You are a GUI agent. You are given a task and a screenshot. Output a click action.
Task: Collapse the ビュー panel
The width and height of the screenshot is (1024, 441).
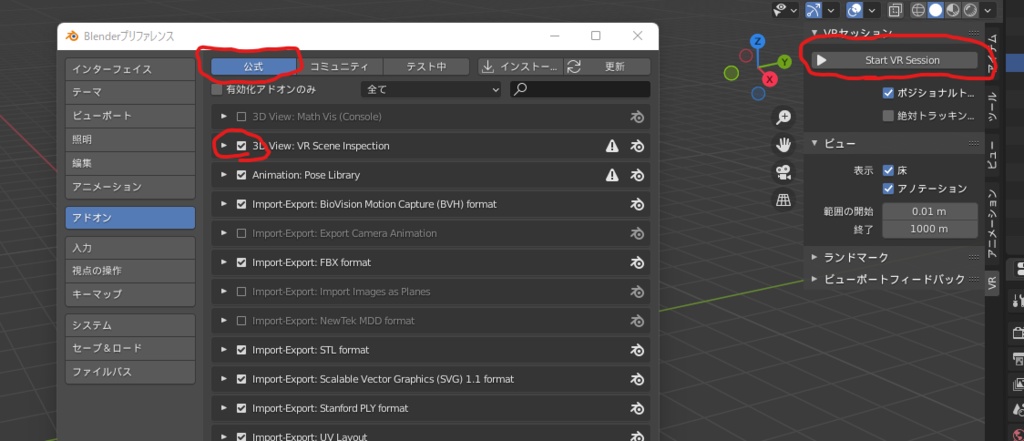click(x=814, y=143)
